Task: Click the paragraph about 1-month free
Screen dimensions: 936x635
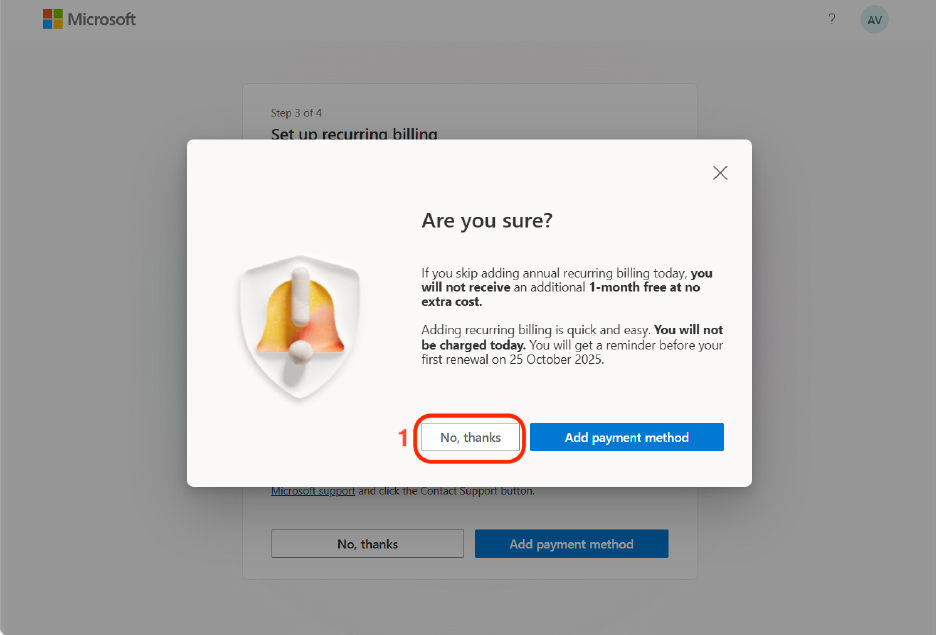Action: [567, 287]
